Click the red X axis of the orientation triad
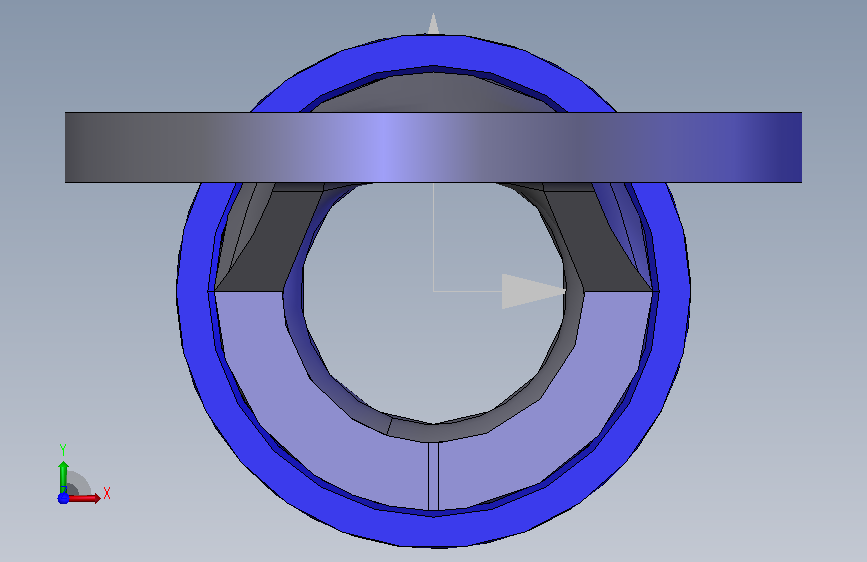 (84, 498)
